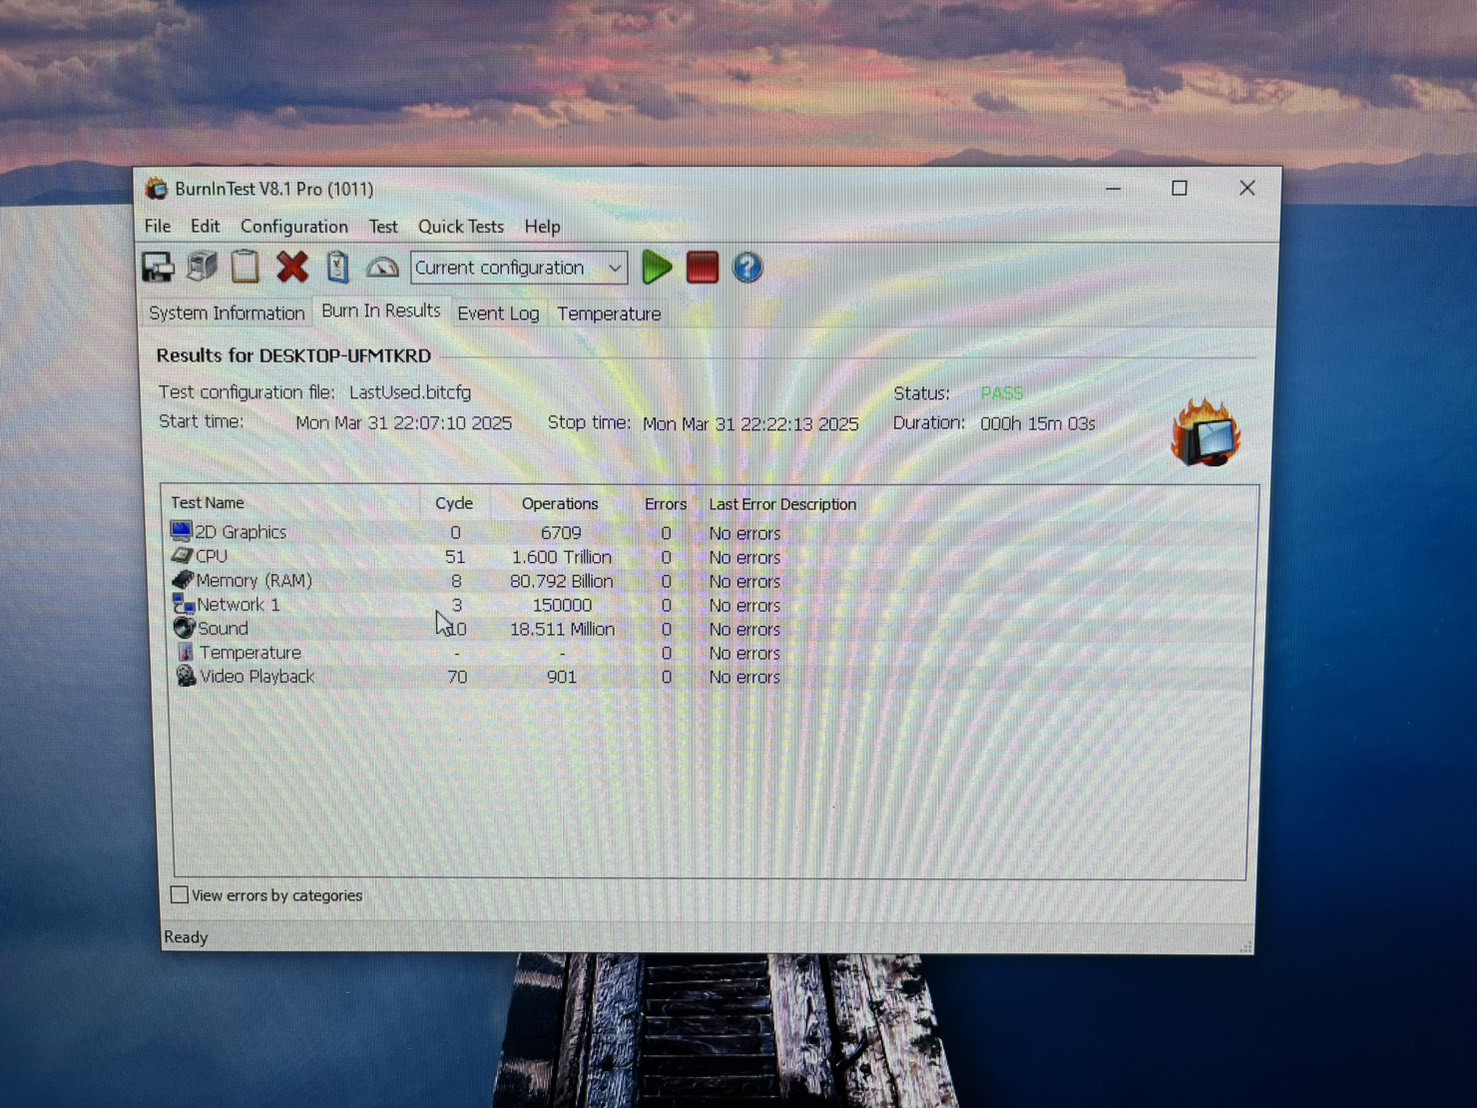This screenshot has height=1108, width=1477.
Task: Click the clipboard copy results icon
Action: (x=245, y=267)
